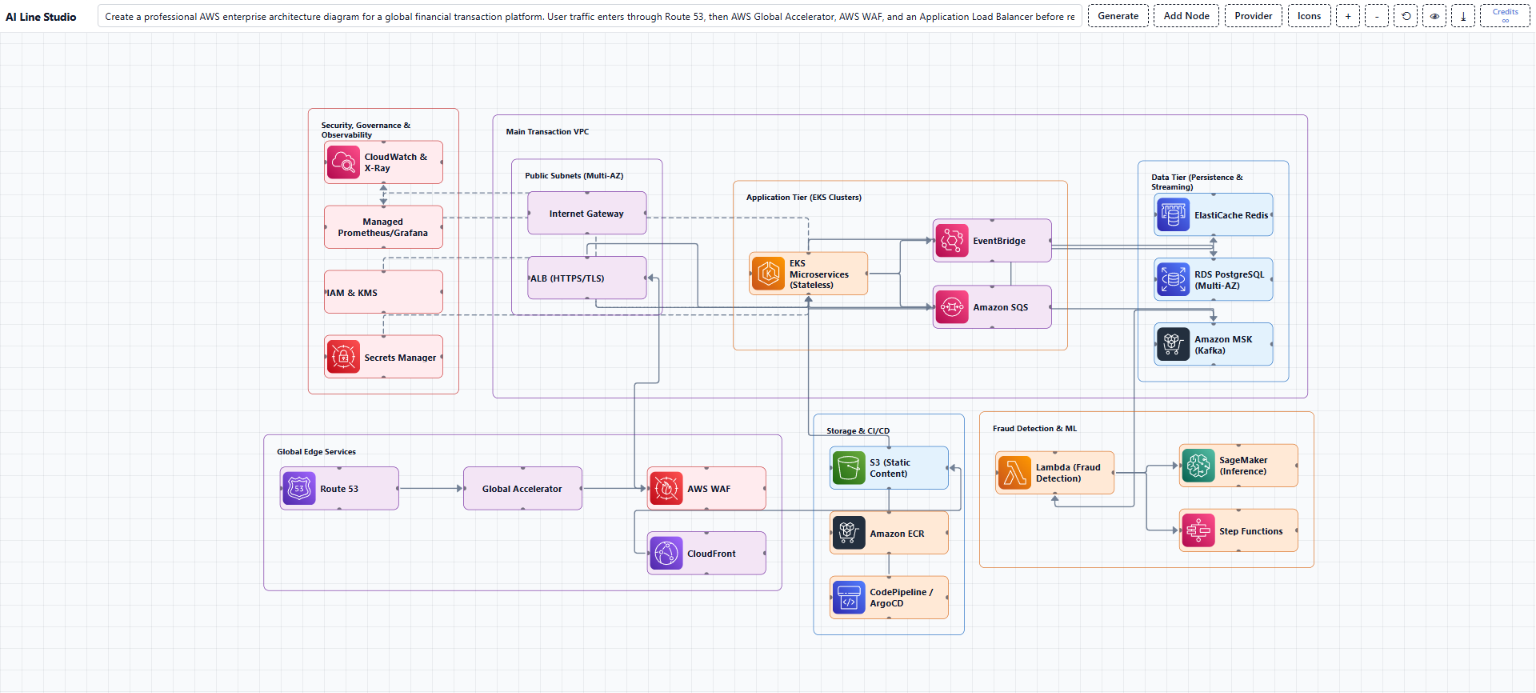The width and height of the screenshot is (1536, 693).
Task: Click the AI Line Studio title
Action: pyautogui.click(x=41, y=17)
